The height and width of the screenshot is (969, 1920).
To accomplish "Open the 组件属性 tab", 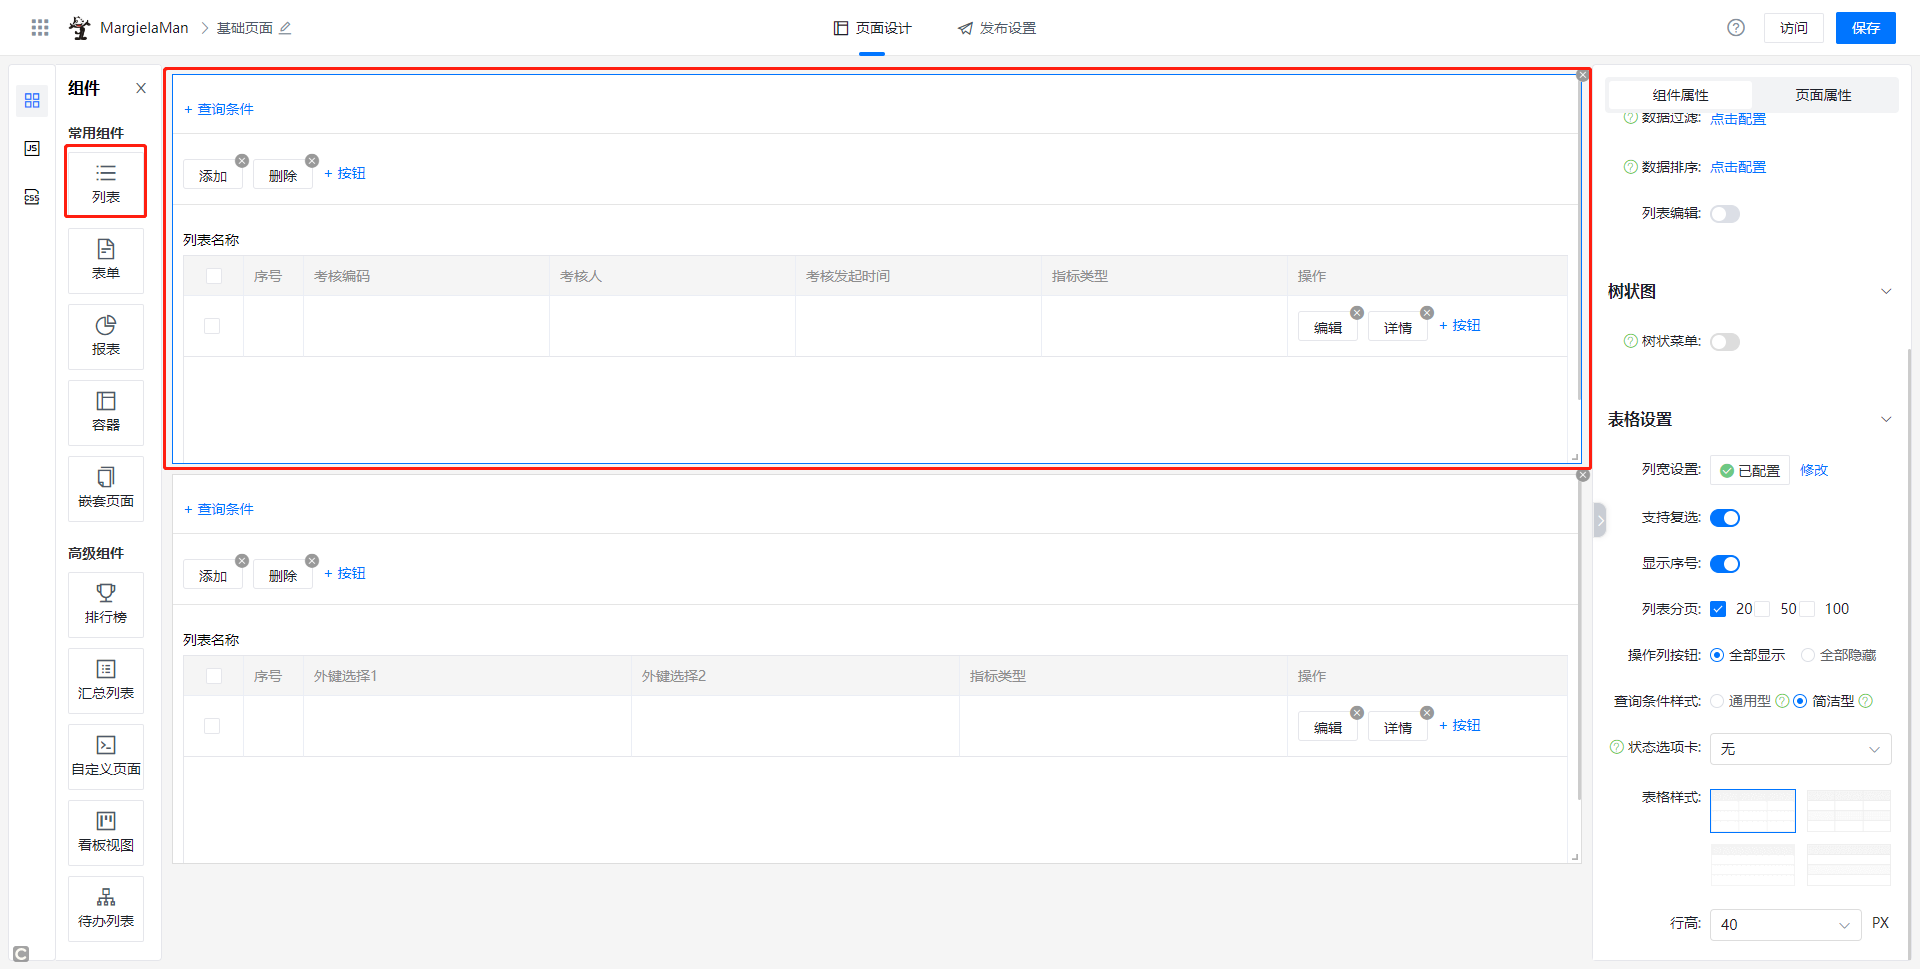I will 1680,95.
